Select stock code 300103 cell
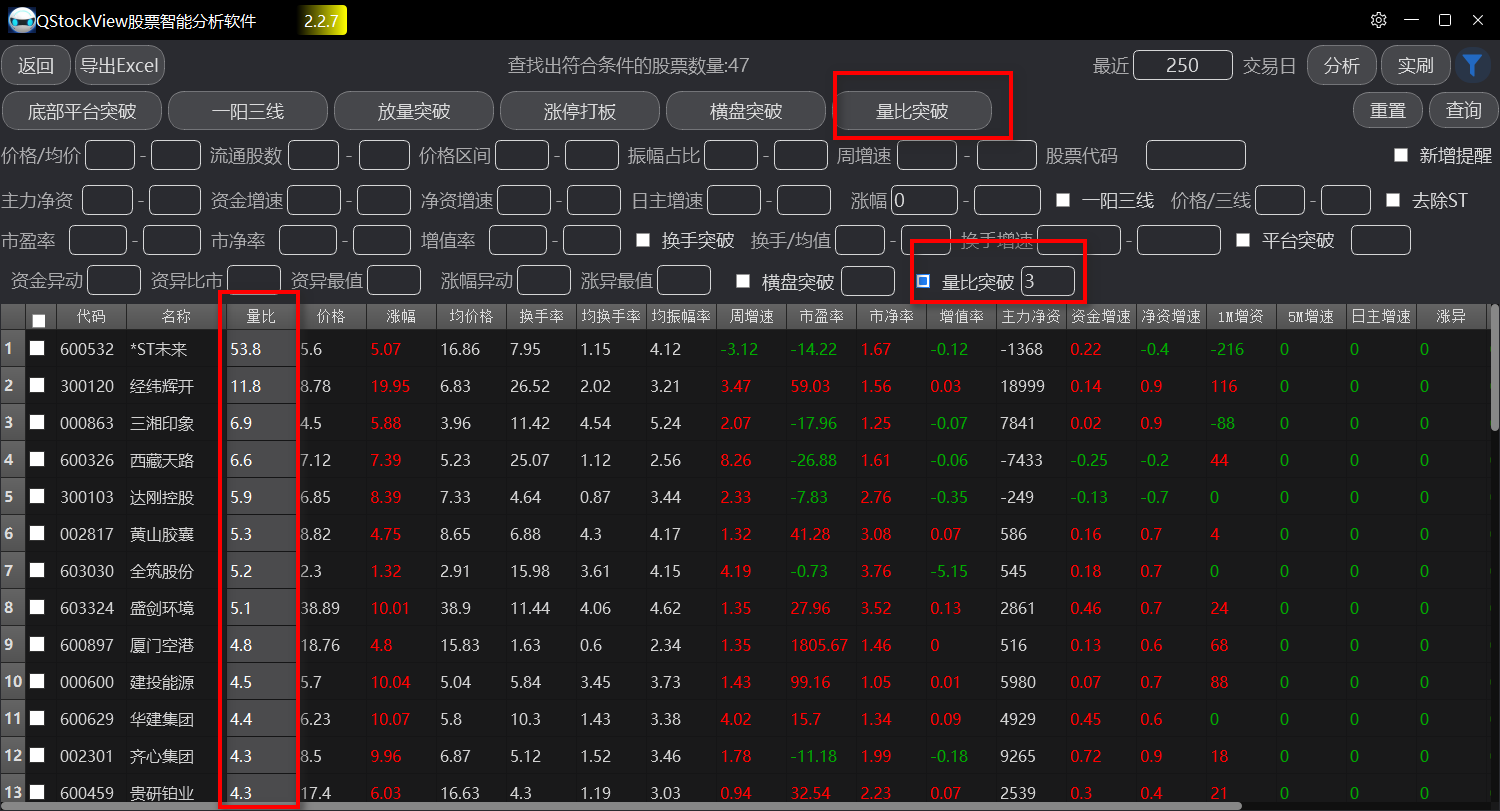The image size is (1500, 811). point(91,497)
